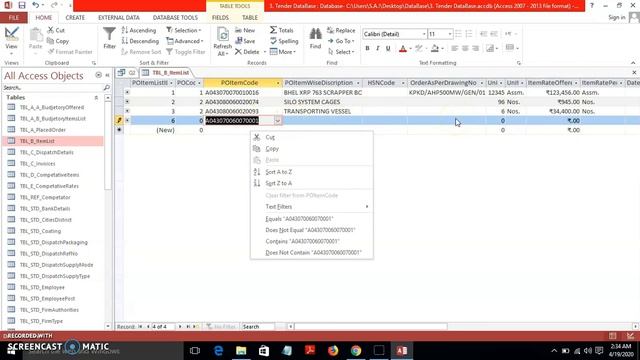Open the View button in ribbon
This screenshot has height=360, width=640.
[11, 41]
